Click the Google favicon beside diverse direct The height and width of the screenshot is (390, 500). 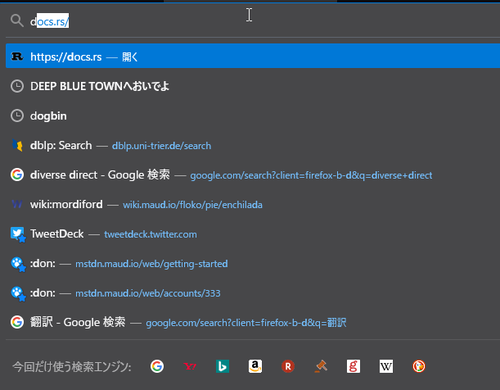17,175
